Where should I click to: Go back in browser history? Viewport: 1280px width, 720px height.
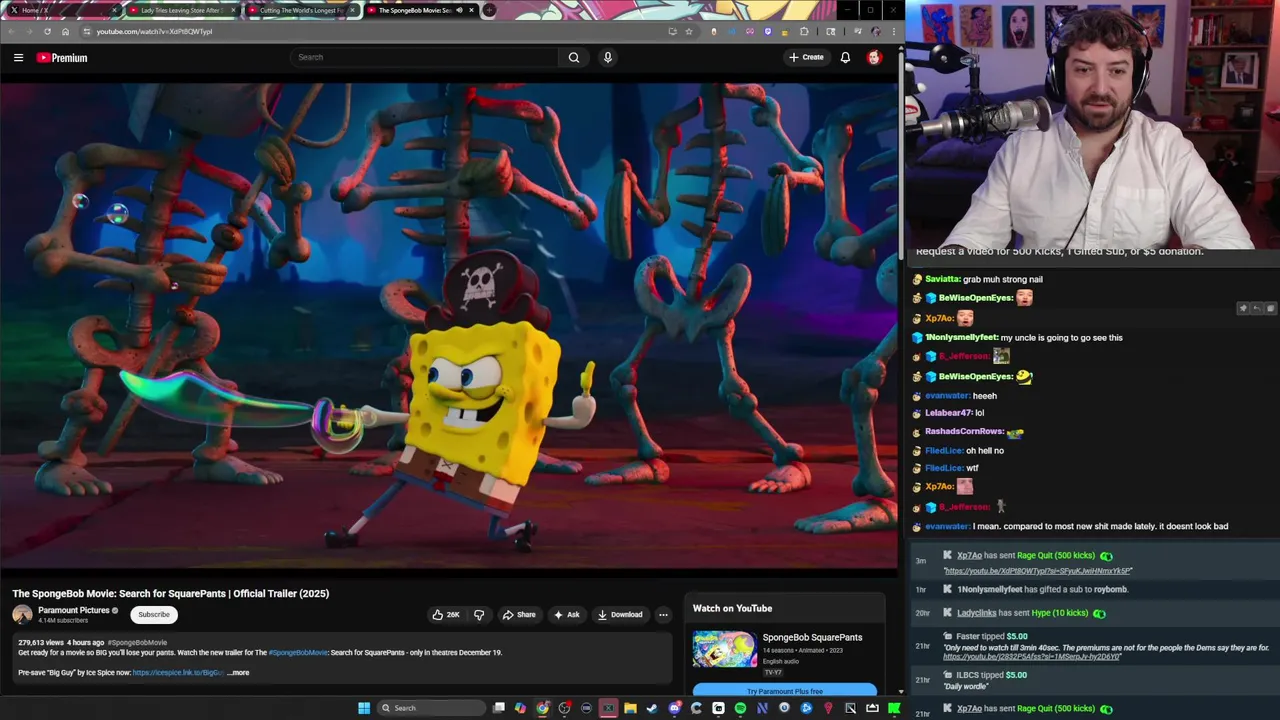point(11,31)
